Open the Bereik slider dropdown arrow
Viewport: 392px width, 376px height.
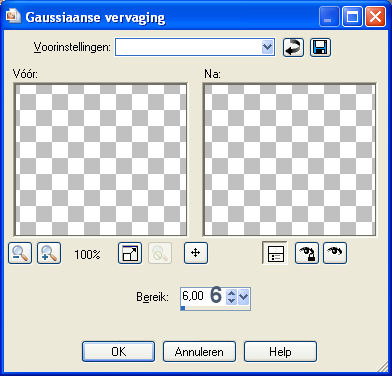244,296
